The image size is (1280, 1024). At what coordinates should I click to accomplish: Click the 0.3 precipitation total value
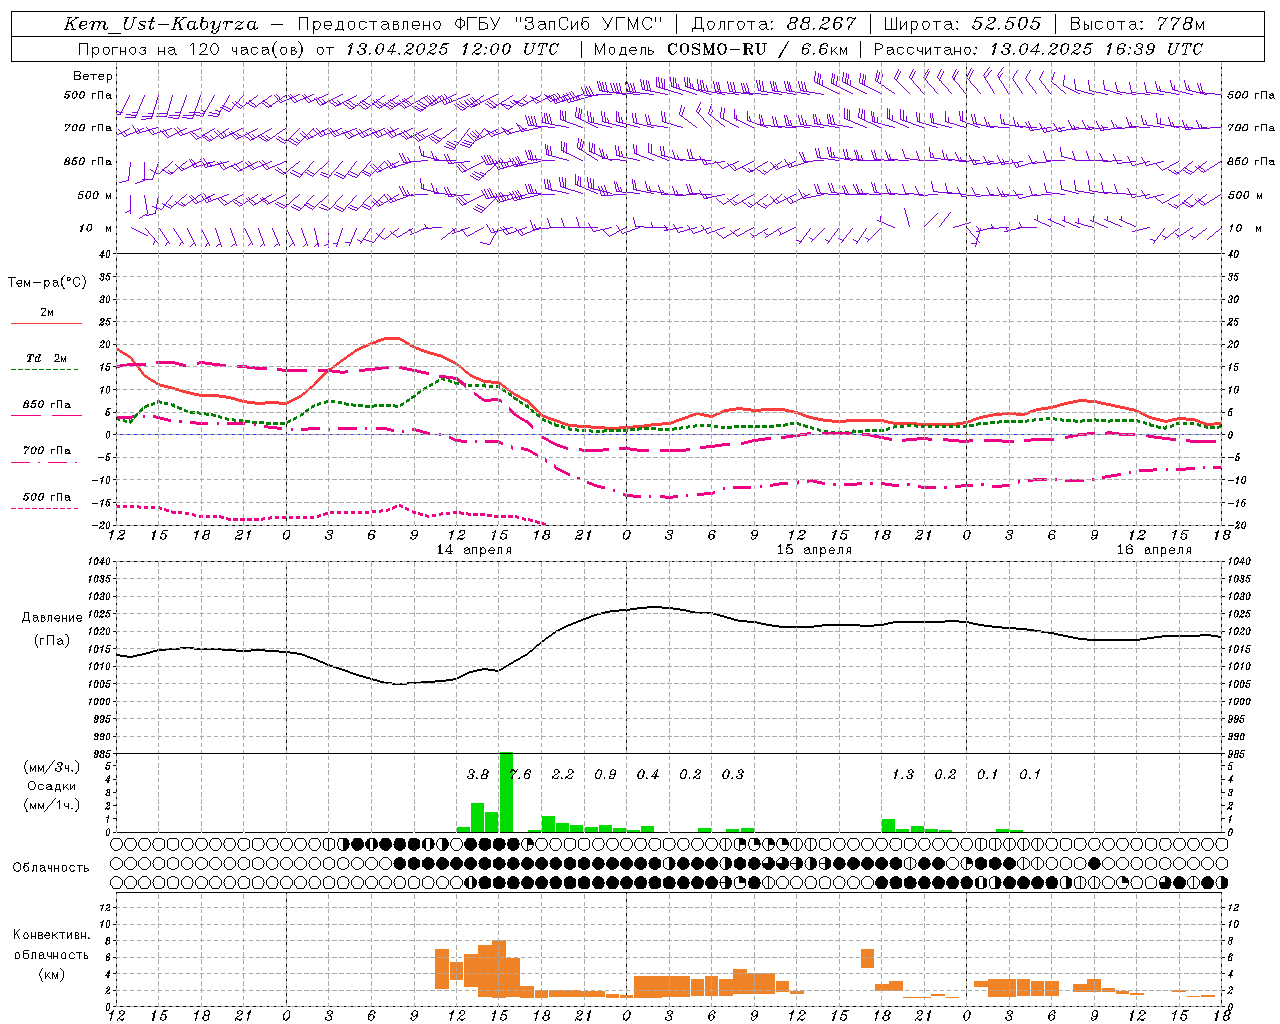pos(733,774)
